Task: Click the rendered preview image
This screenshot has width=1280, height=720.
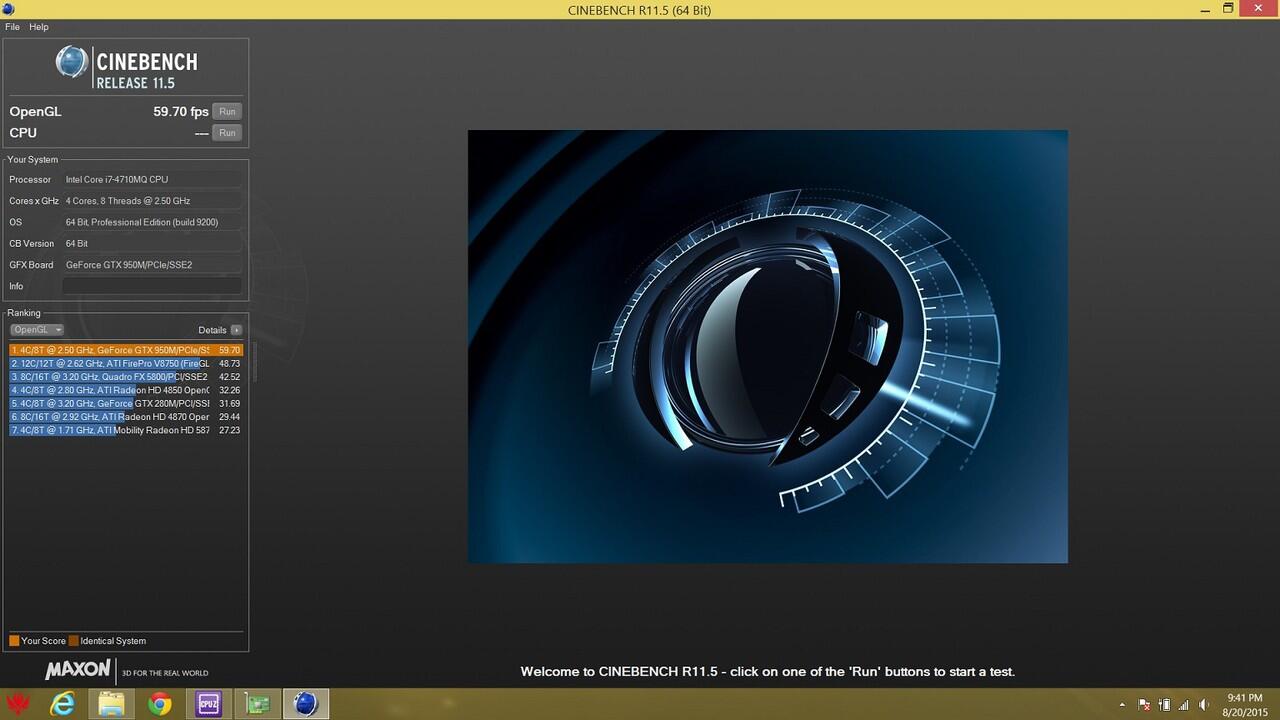Action: pyautogui.click(x=767, y=346)
